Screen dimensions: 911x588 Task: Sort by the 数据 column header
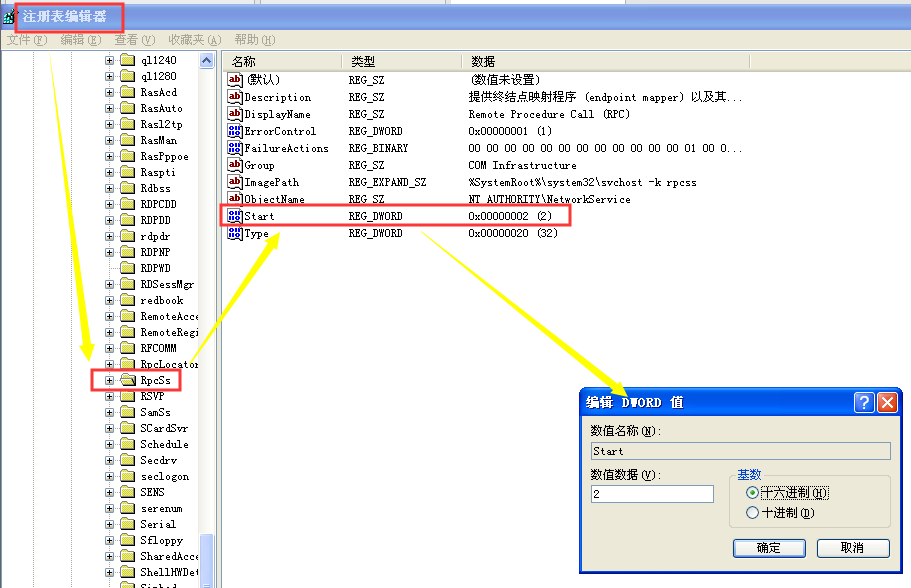pos(605,62)
